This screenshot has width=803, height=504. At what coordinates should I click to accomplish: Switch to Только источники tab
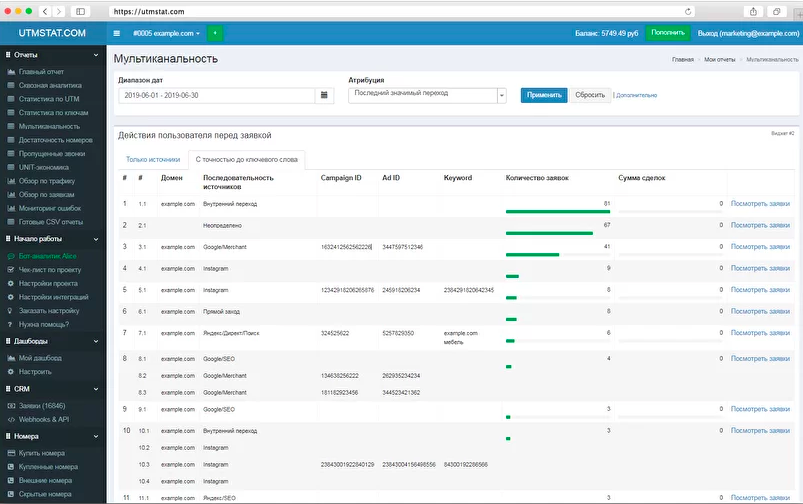(x=153, y=159)
